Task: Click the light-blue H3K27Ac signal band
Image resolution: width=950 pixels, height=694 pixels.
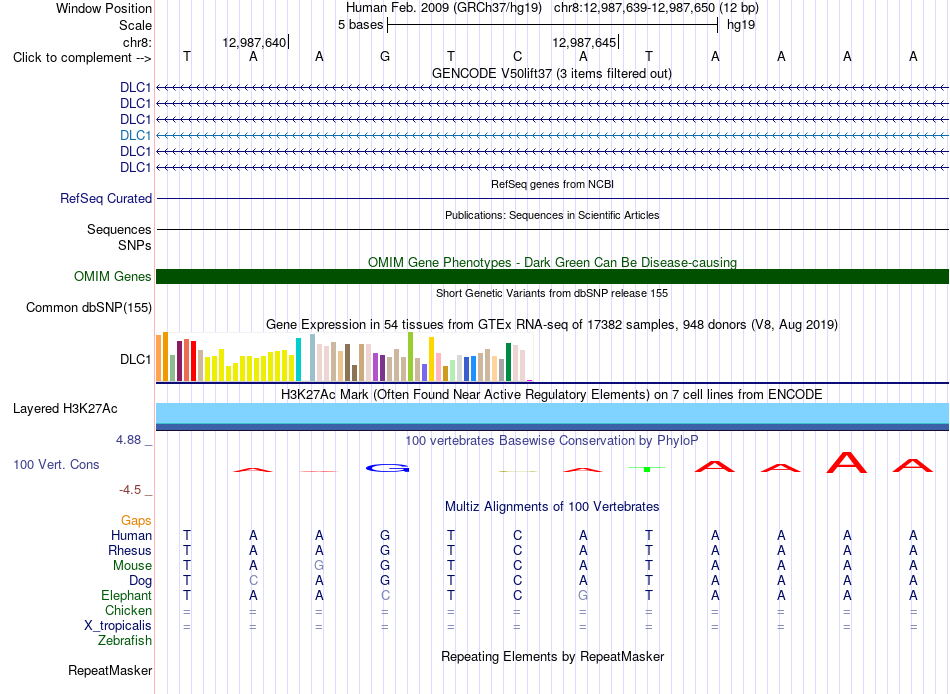Action: point(552,413)
